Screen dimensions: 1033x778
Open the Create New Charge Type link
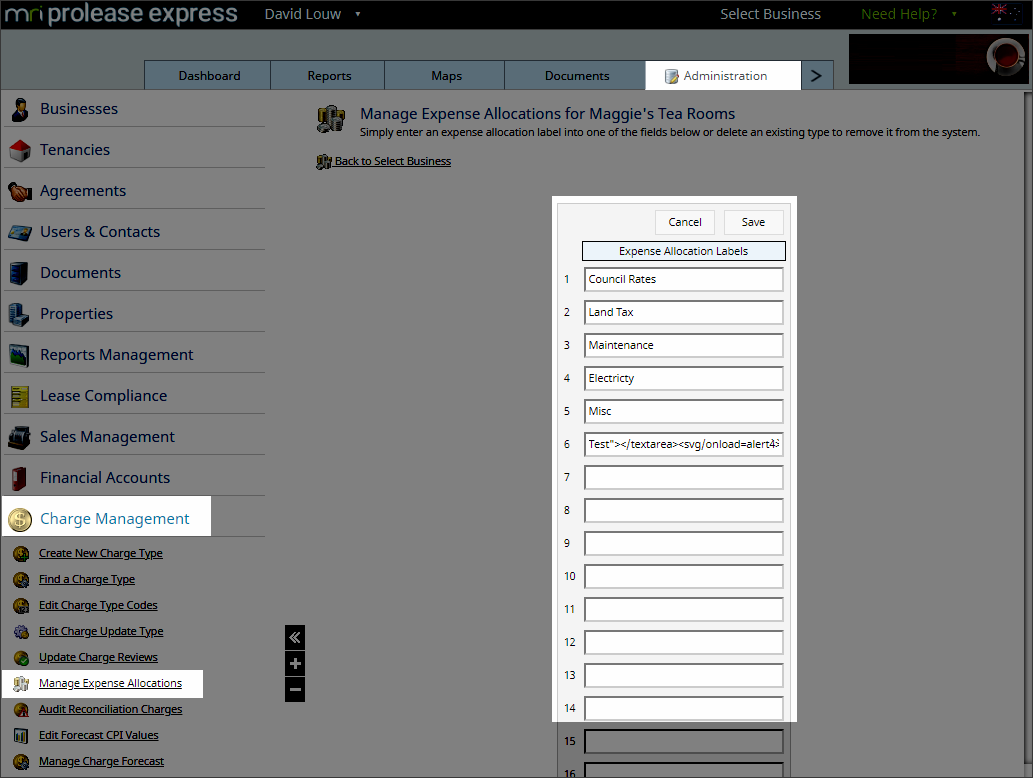pos(101,554)
